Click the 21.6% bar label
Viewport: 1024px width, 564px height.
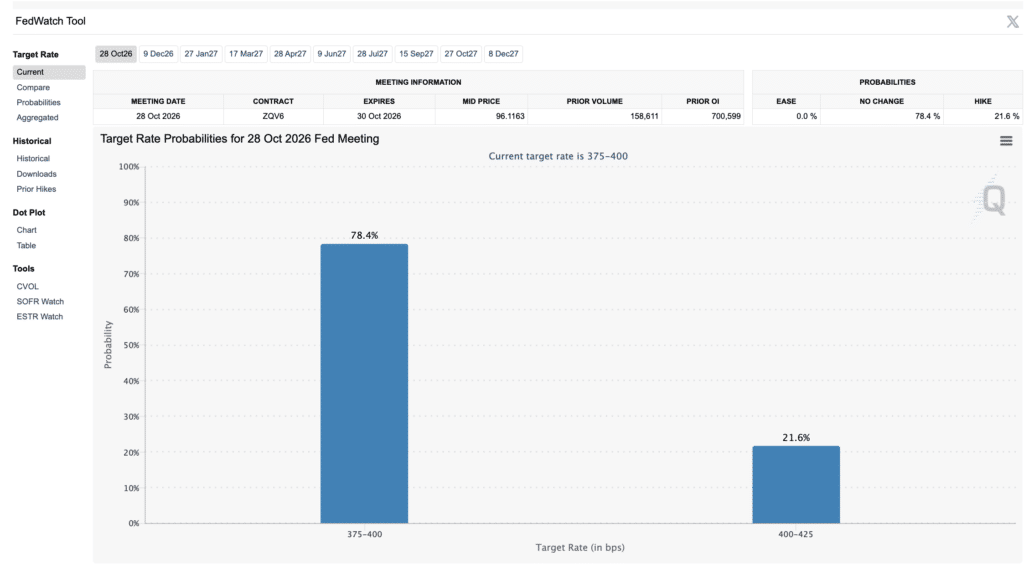(796, 438)
